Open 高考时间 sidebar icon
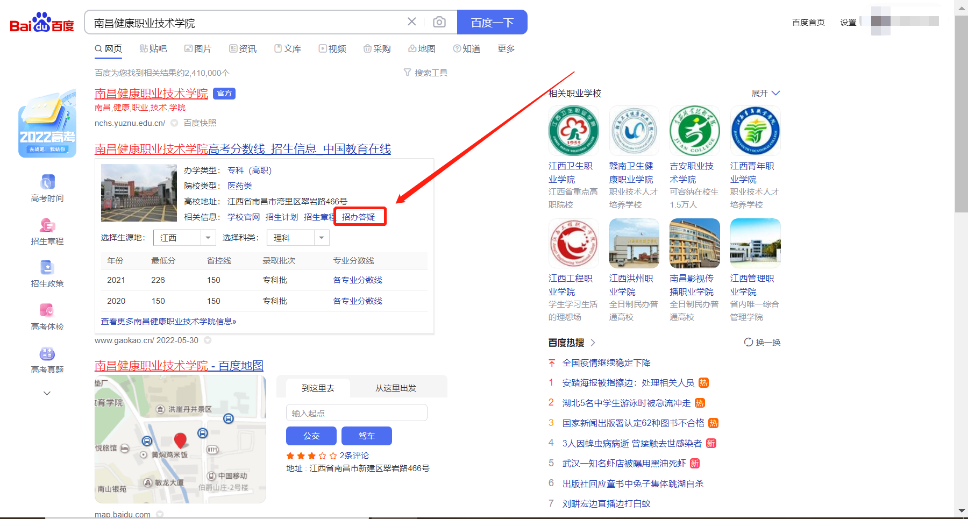This screenshot has width=968, height=519. 47,188
